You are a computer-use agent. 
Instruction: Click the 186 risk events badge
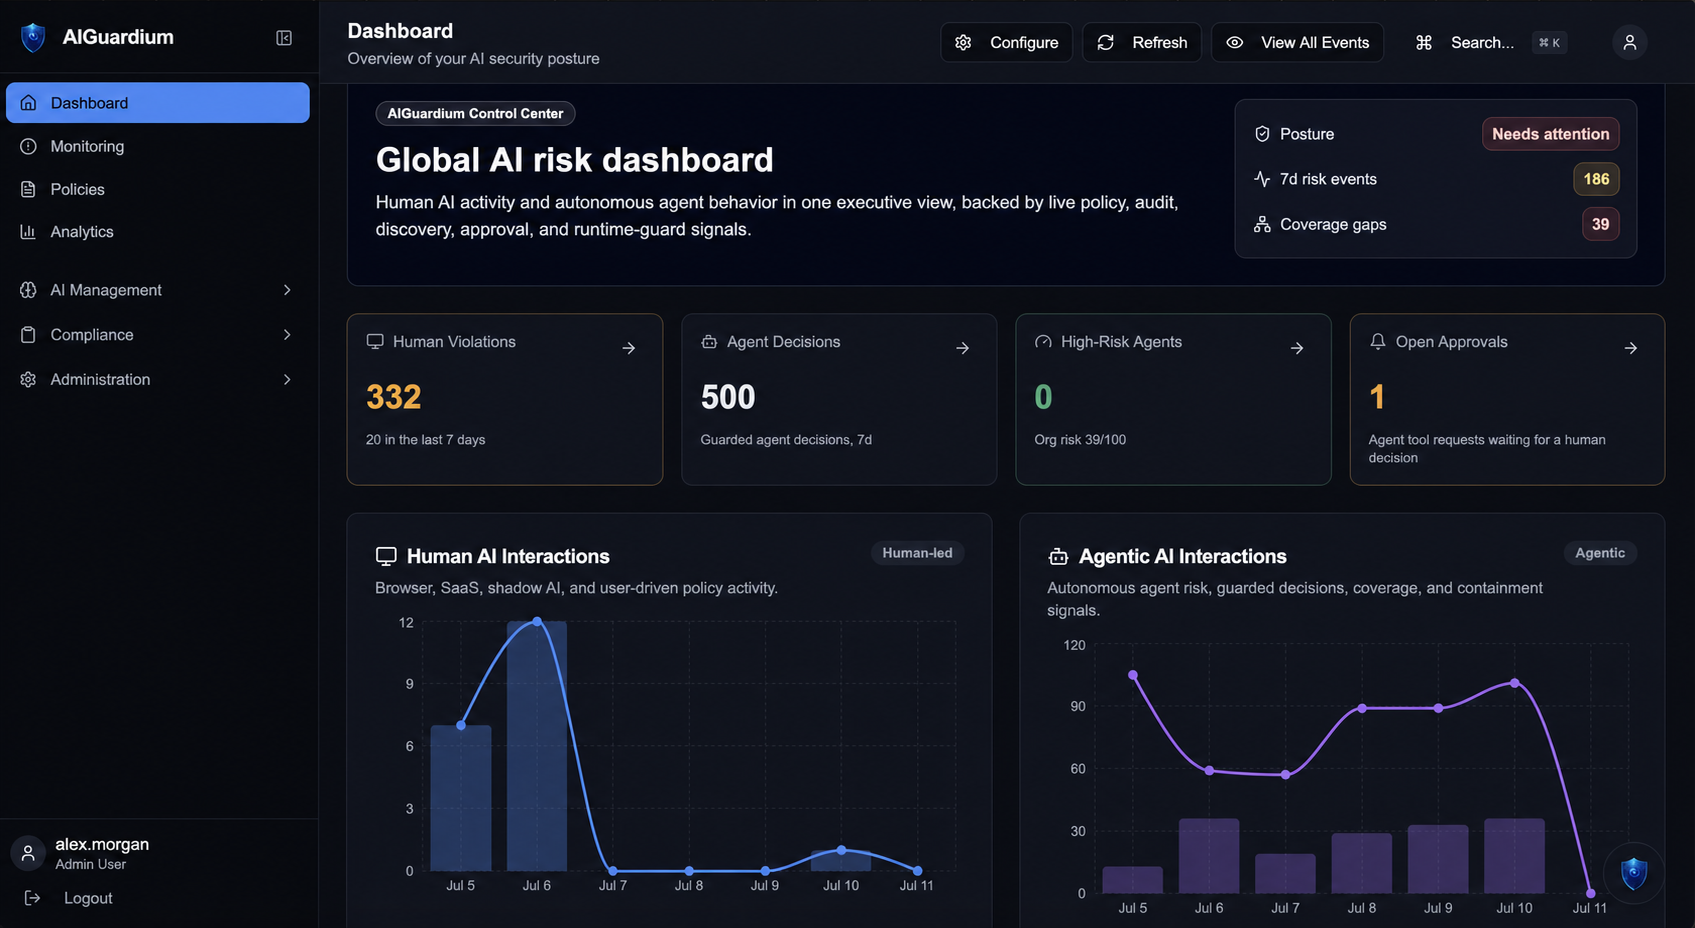pyautogui.click(x=1597, y=179)
